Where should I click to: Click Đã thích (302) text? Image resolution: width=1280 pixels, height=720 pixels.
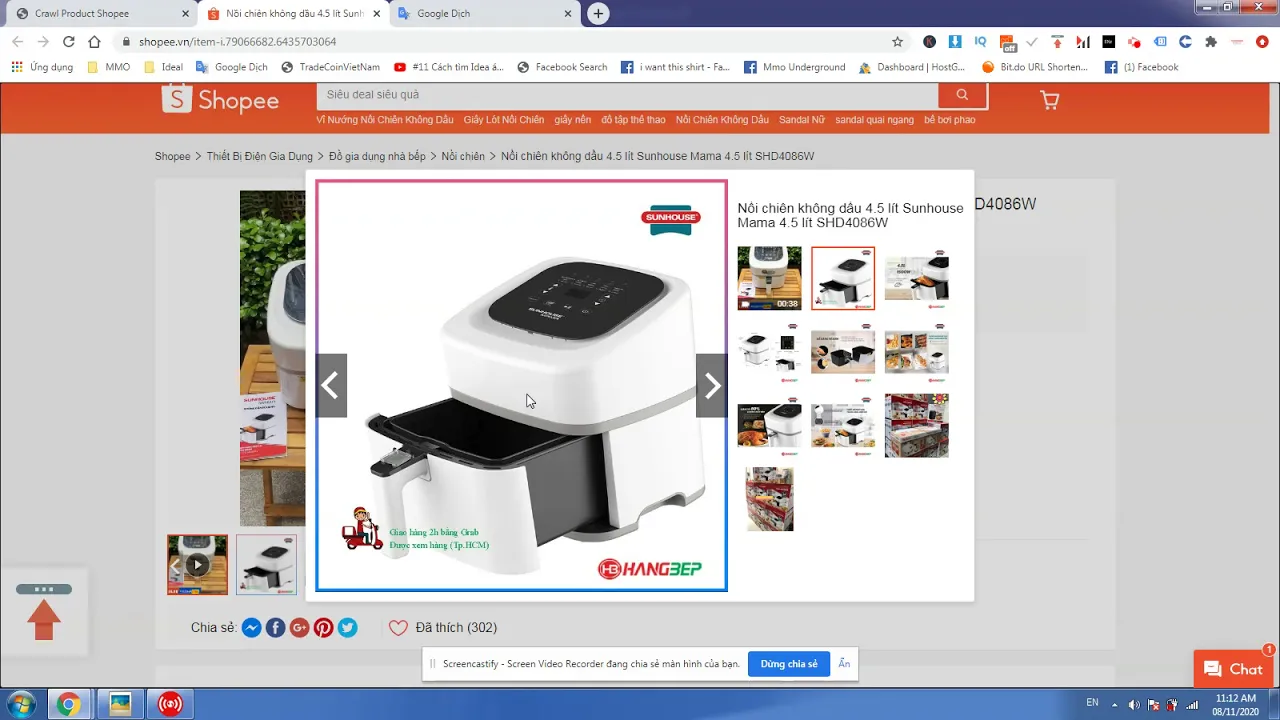click(456, 628)
